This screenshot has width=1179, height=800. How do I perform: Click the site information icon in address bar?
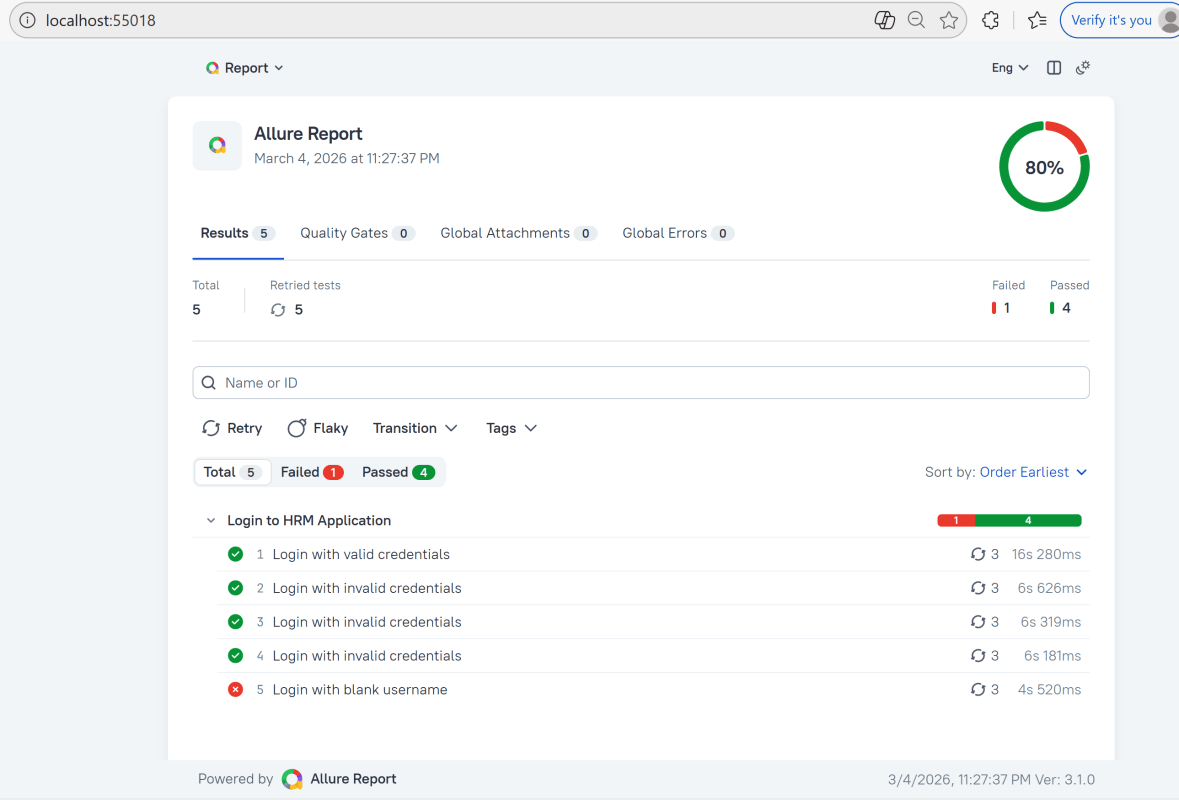pos(28,20)
